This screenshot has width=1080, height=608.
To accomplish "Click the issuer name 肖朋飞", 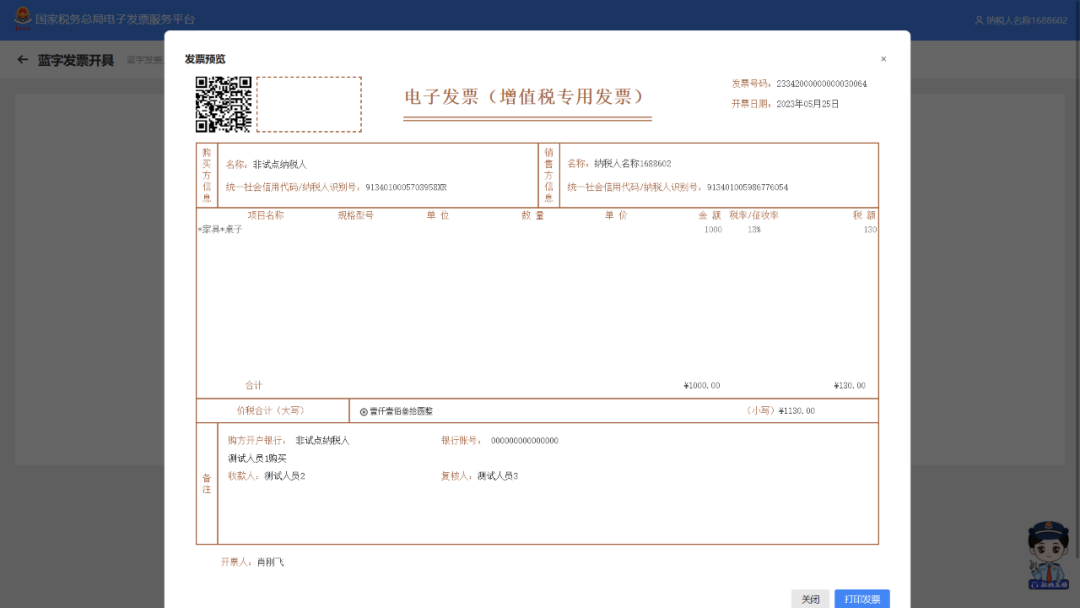I will click(x=271, y=563).
